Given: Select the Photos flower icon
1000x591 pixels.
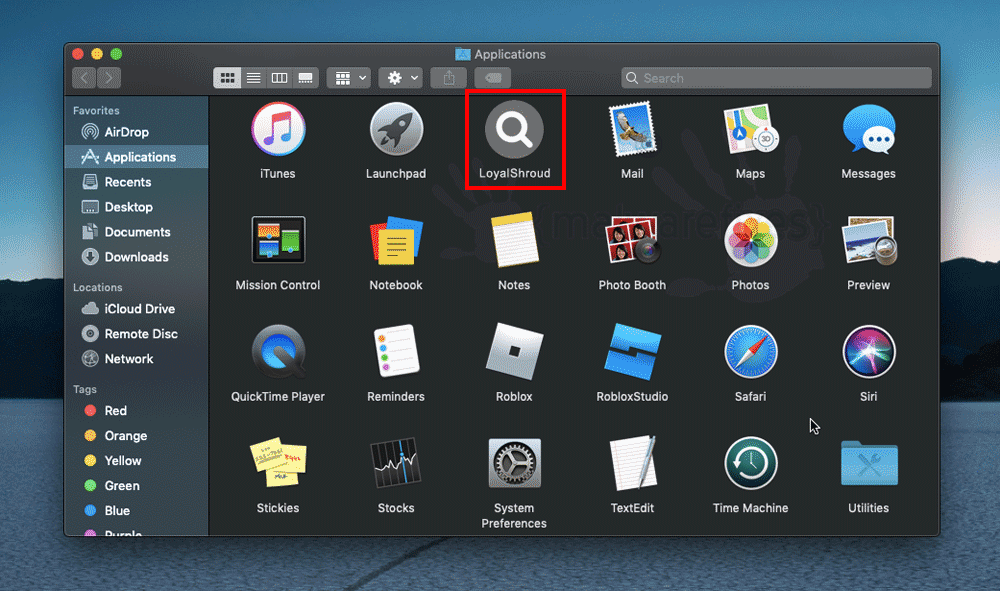Looking at the screenshot, I should (x=751, y=240).
